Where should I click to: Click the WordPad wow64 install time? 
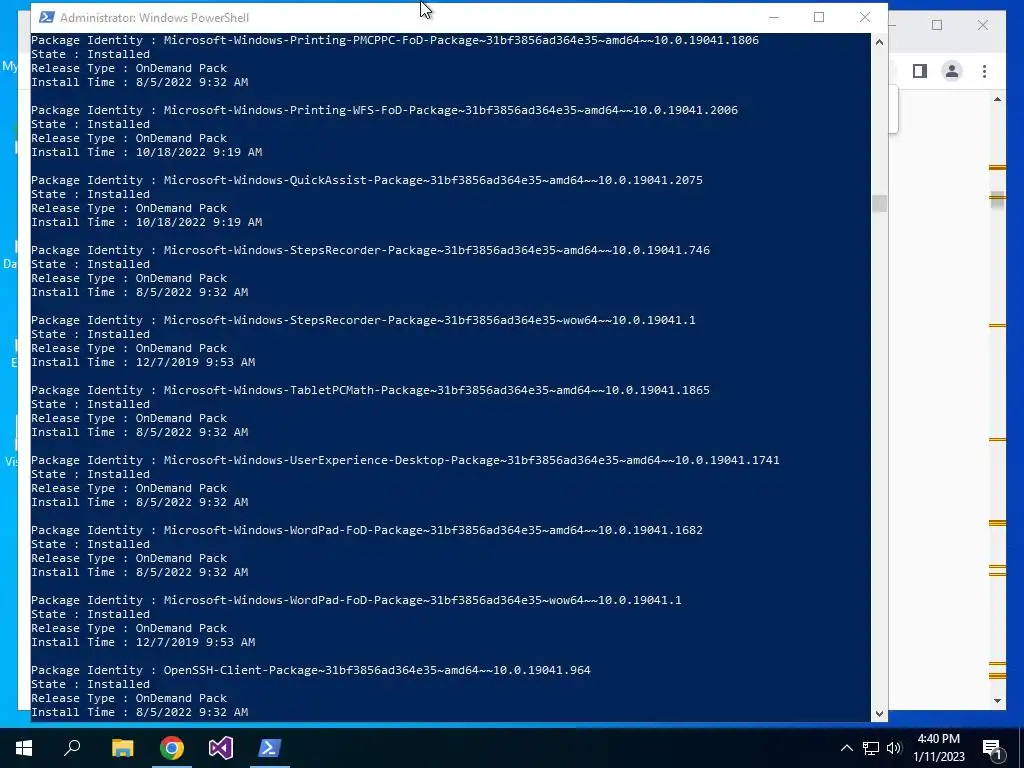(143, 641)
